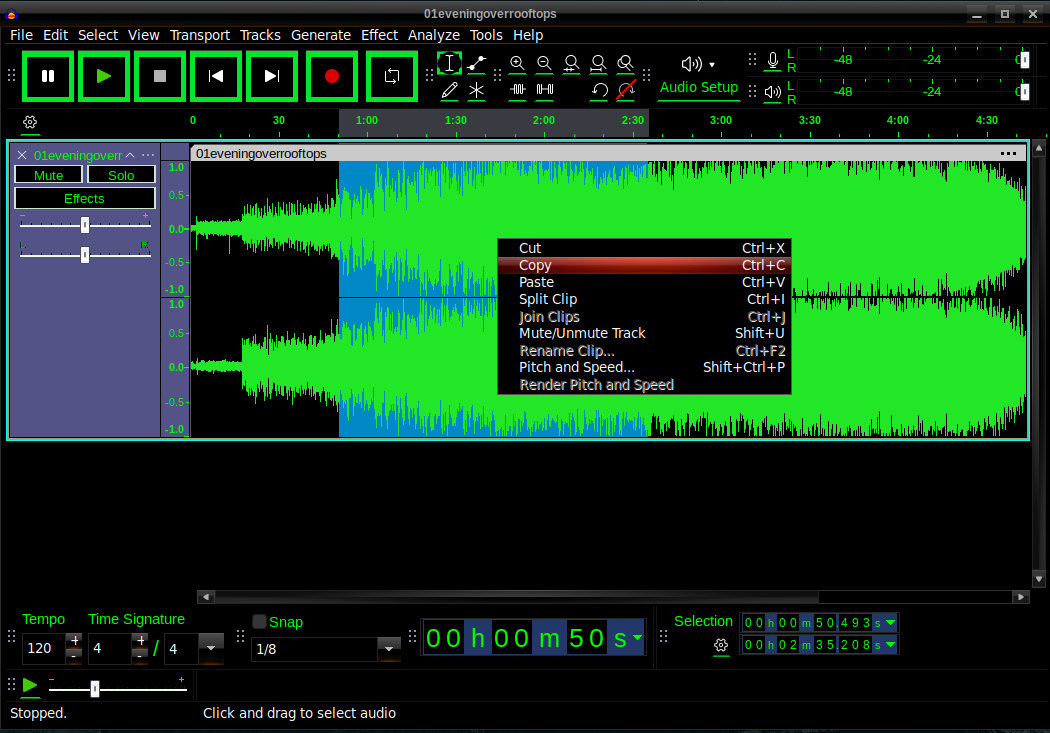Click the horizontal scrollbar right arrow

coord(1021,596)
